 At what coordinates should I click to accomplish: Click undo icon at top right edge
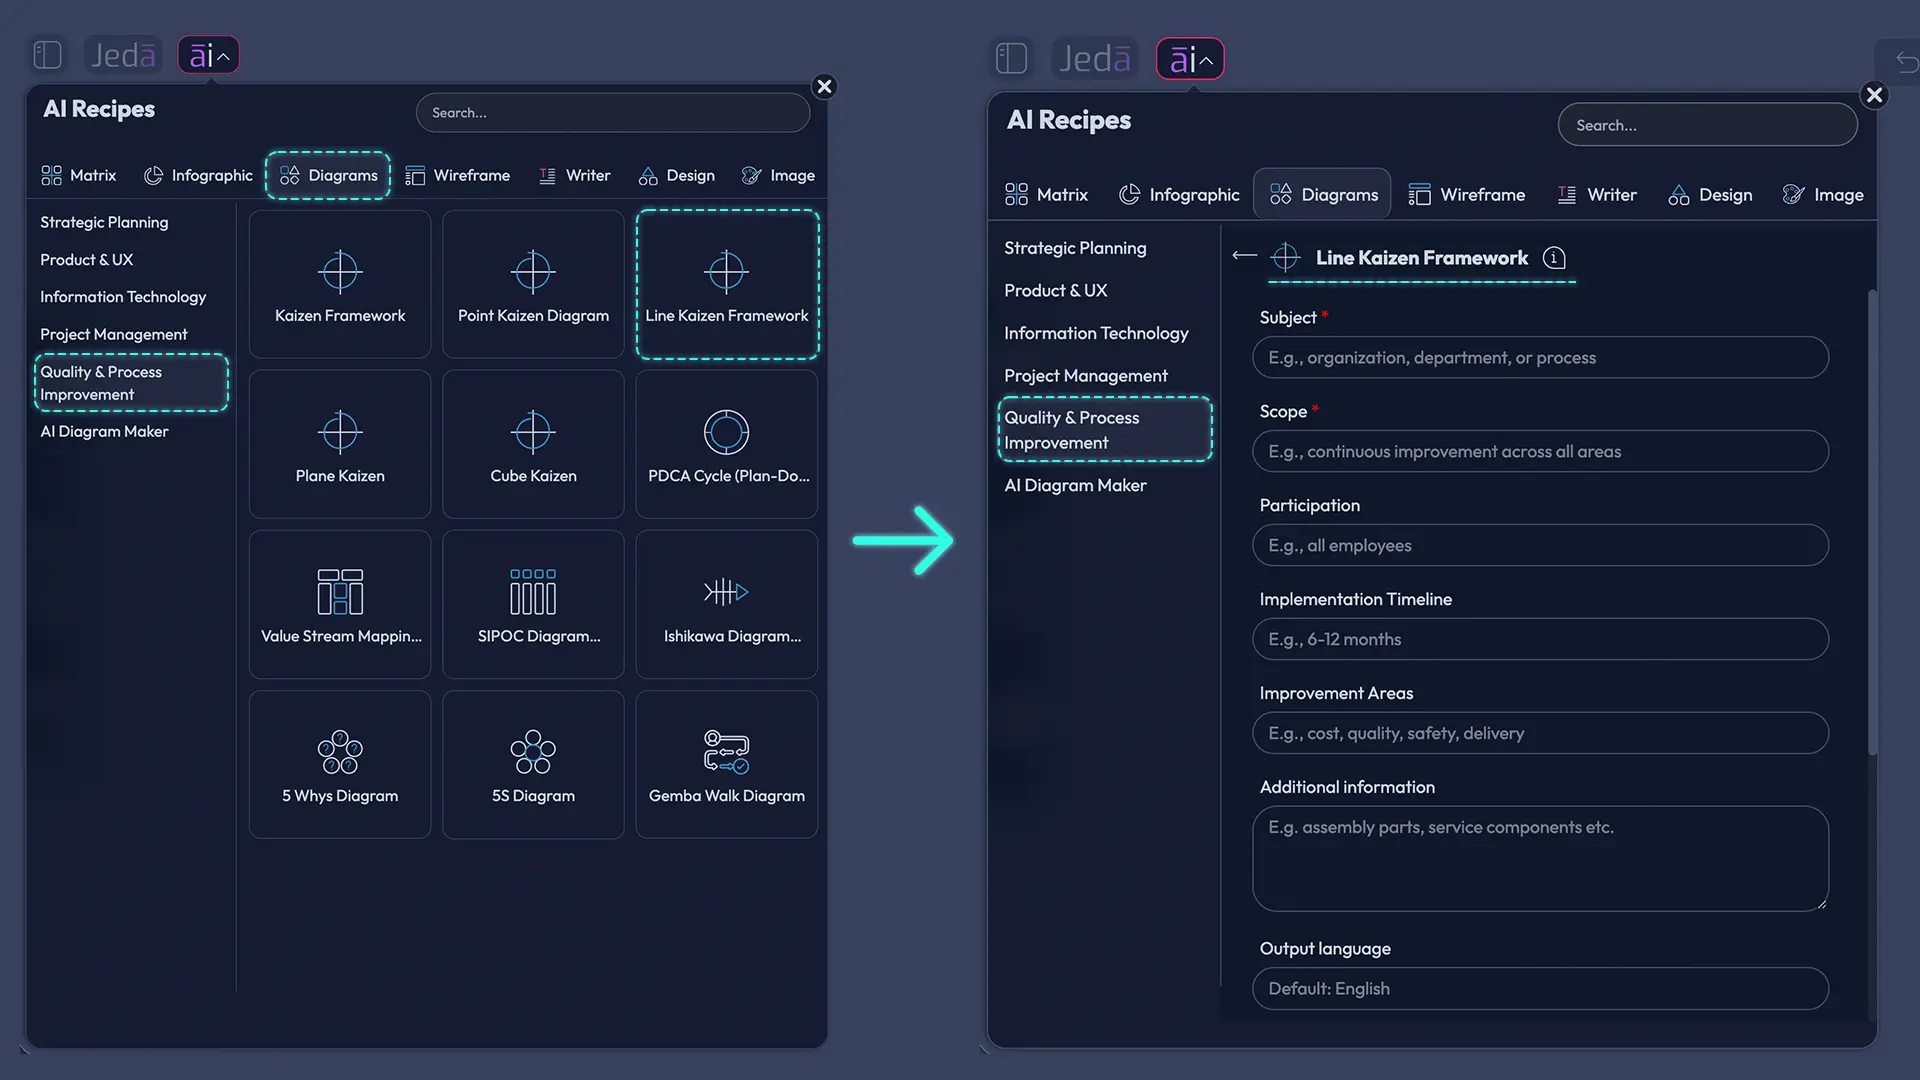(x=1906, y=63)
